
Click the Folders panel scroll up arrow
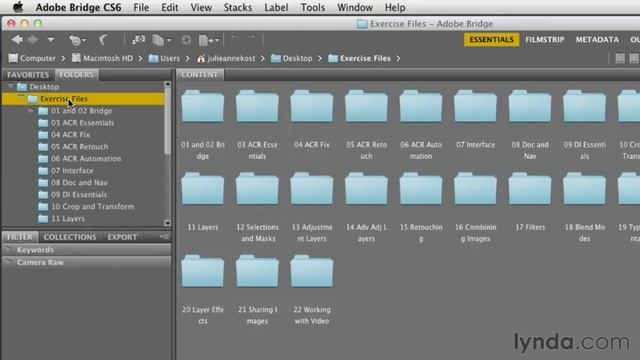(167, 84)
